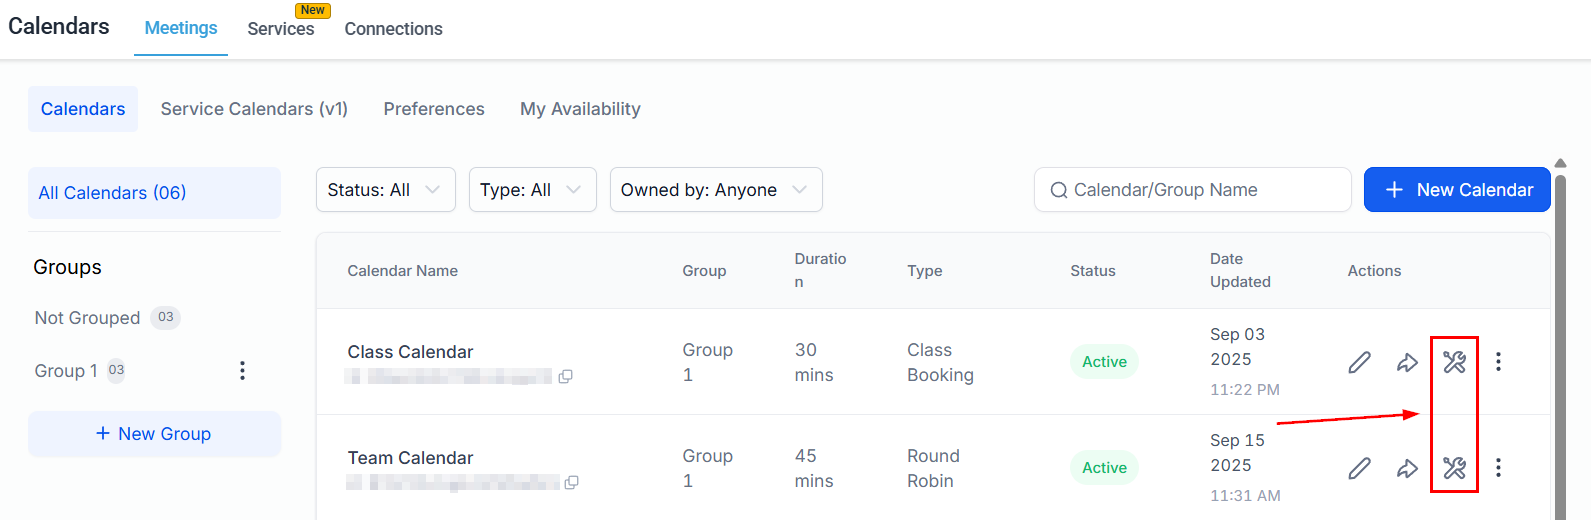1591x520 pixels.
Task: Select the Not Grouped group
Action: (x=87, y=318)
